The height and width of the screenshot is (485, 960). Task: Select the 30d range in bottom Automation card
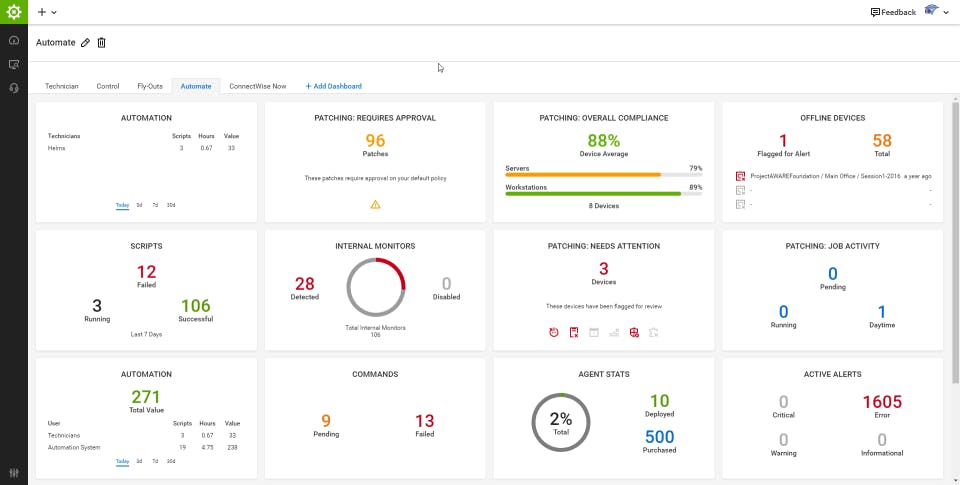(171, 461)
